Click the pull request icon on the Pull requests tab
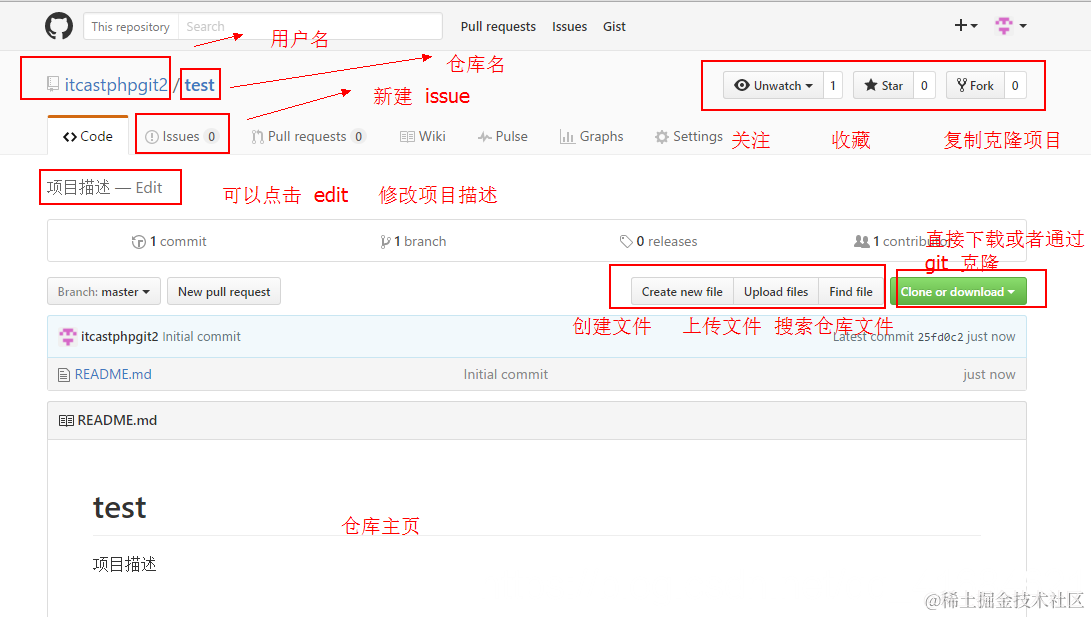The width and height of the screenshot is (1091, 617). point(257,137)
